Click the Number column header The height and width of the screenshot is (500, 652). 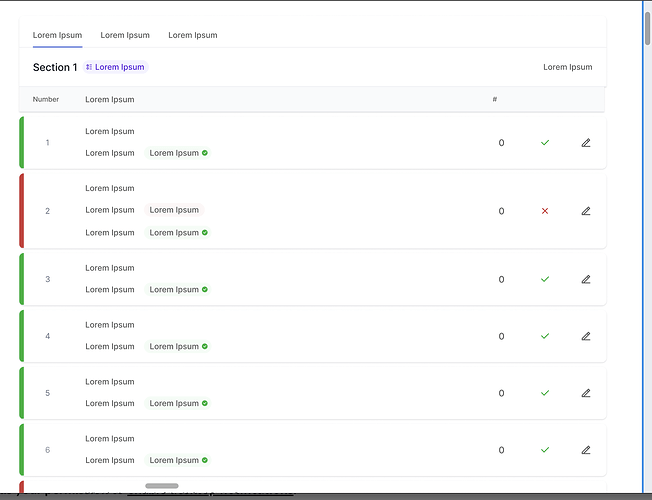click(46, 100)
